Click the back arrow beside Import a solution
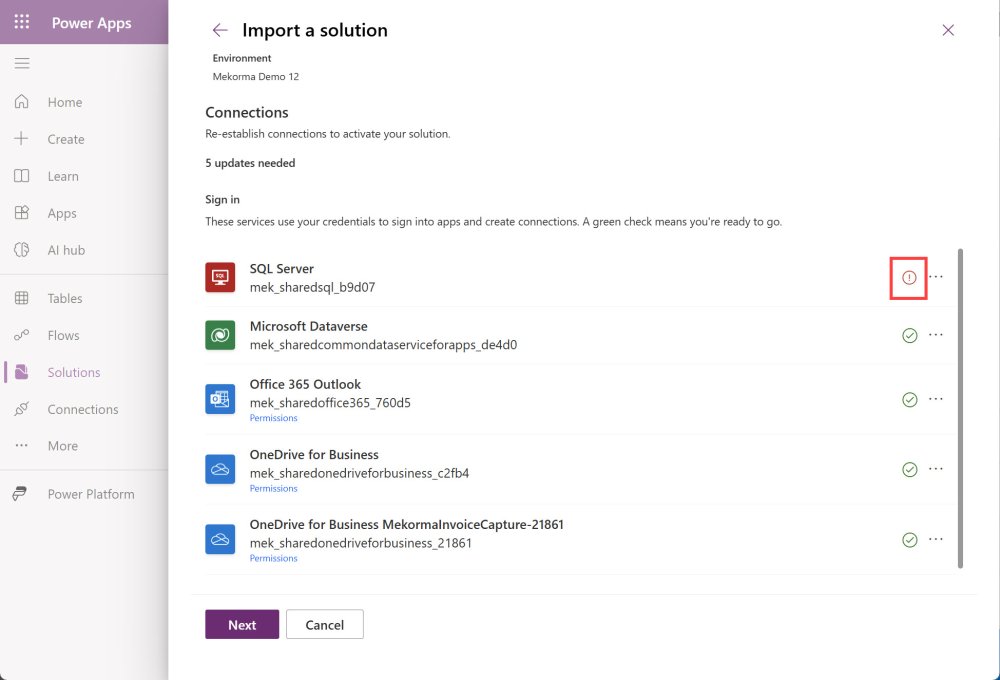 point(220,30)
